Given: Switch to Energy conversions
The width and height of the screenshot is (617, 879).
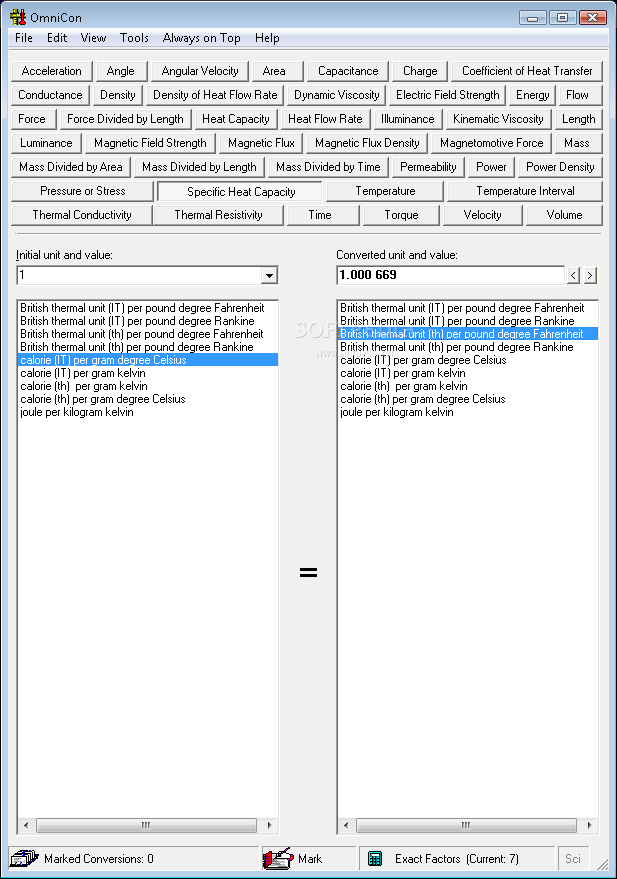Looking at the screenshot, I should point(532,95).
